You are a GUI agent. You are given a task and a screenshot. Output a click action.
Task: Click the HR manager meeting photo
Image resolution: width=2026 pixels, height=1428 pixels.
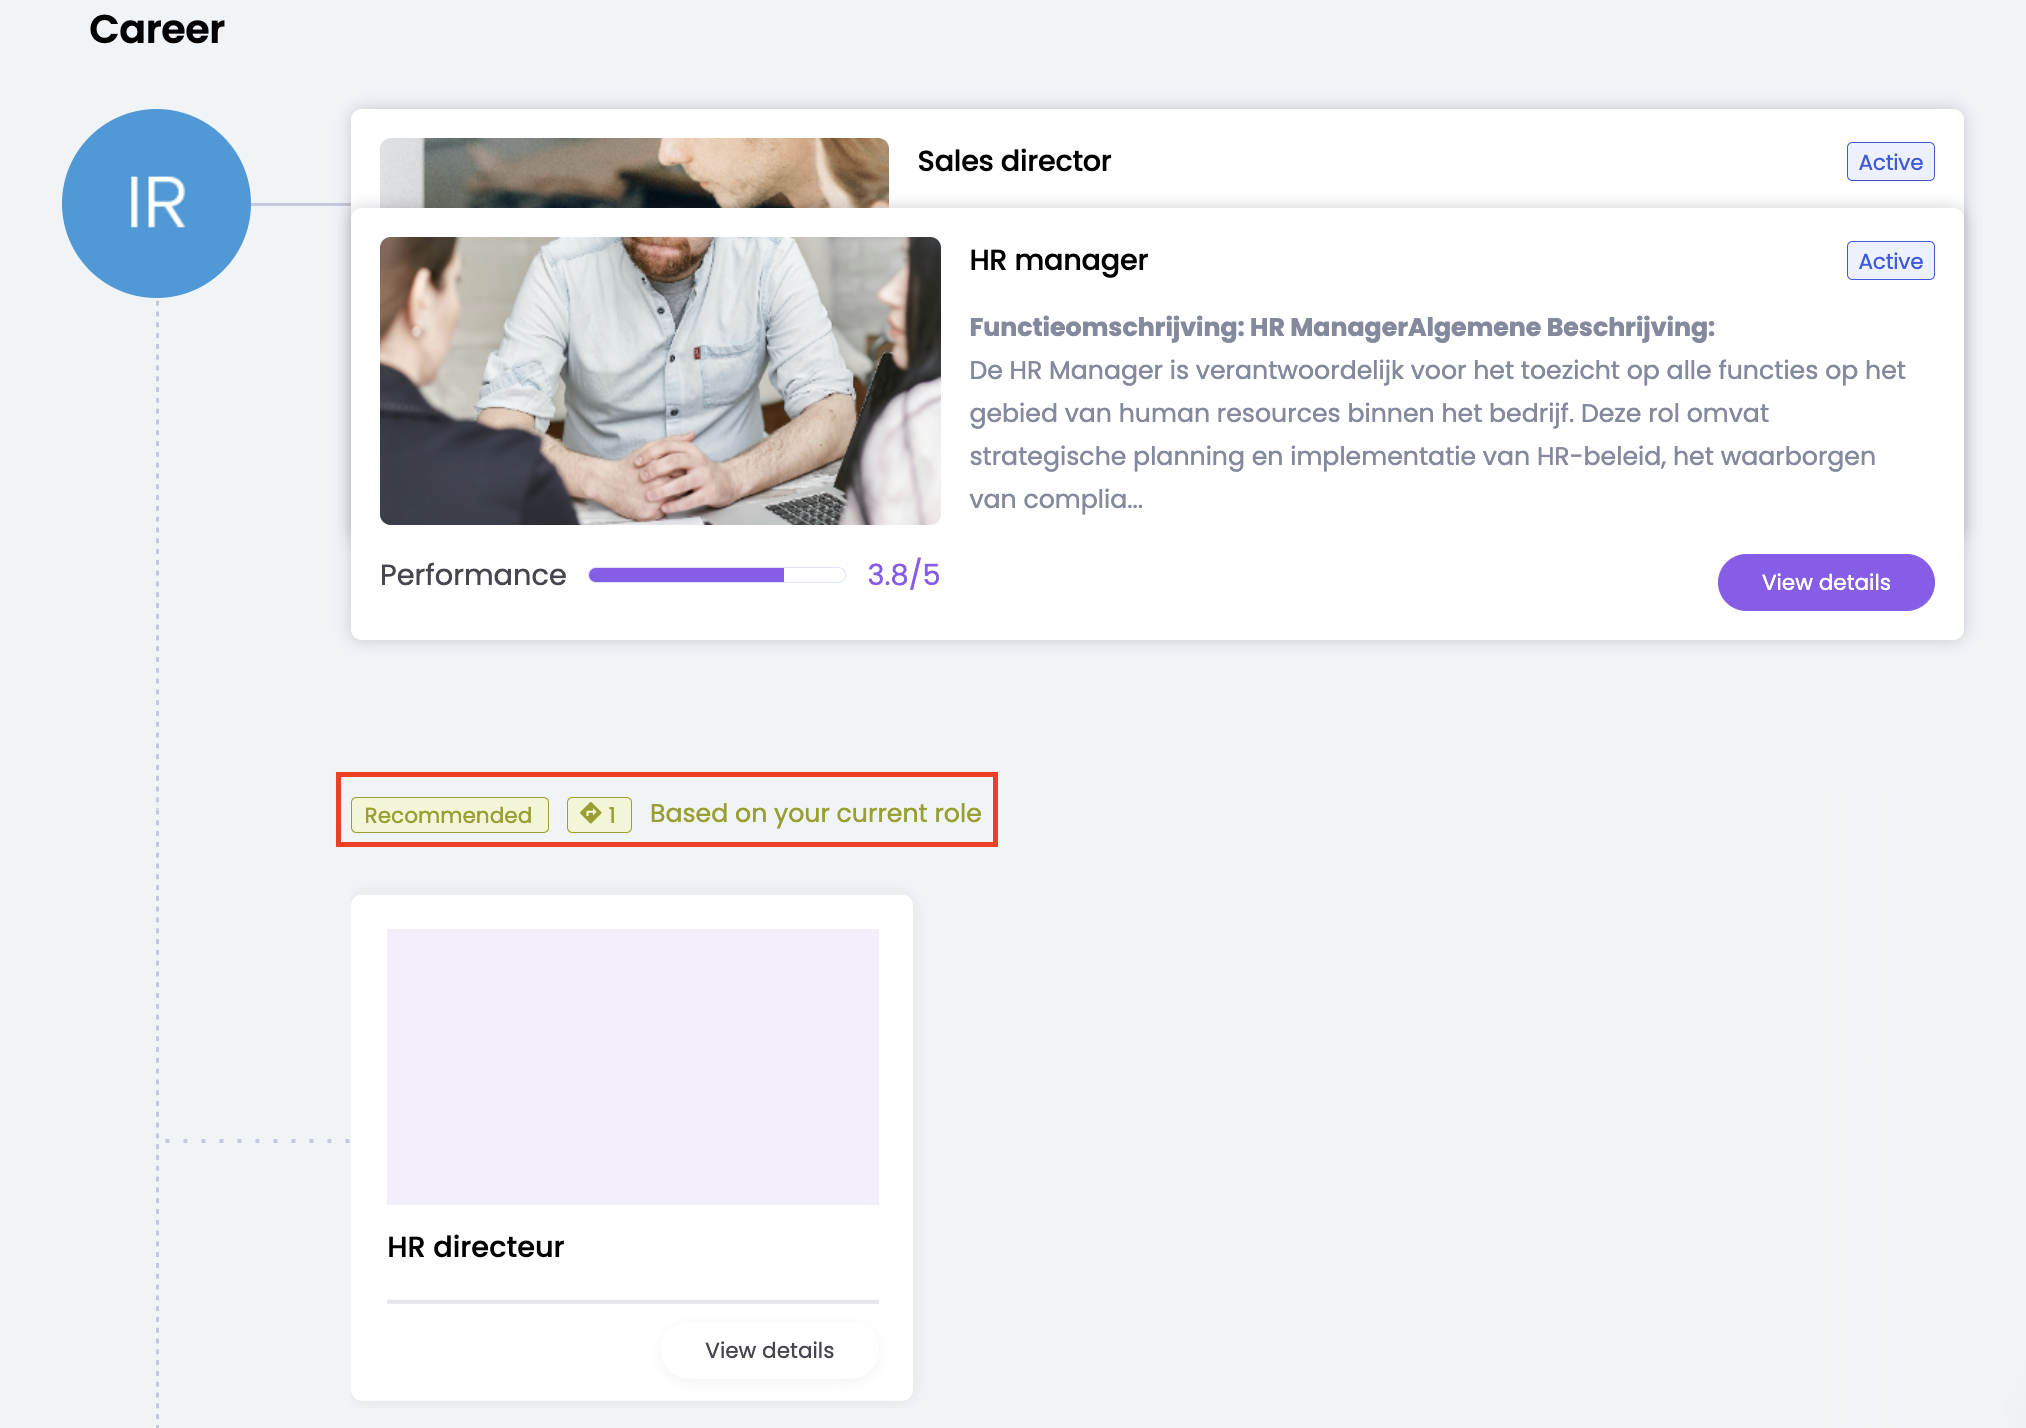tap(659, 380)
